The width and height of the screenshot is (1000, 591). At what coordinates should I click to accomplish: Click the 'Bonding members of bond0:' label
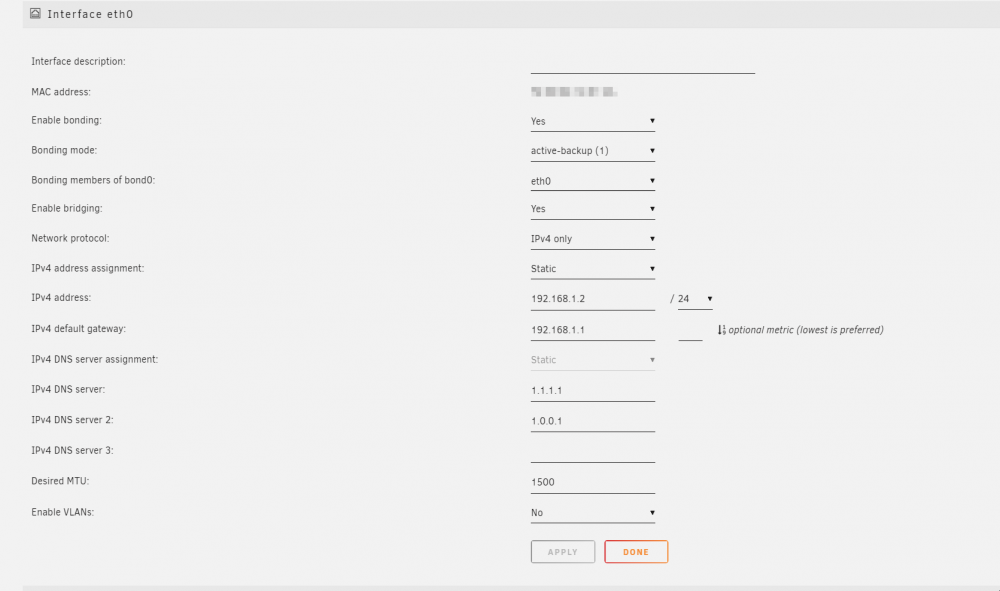pyautogui.click(x=93, y=180)
